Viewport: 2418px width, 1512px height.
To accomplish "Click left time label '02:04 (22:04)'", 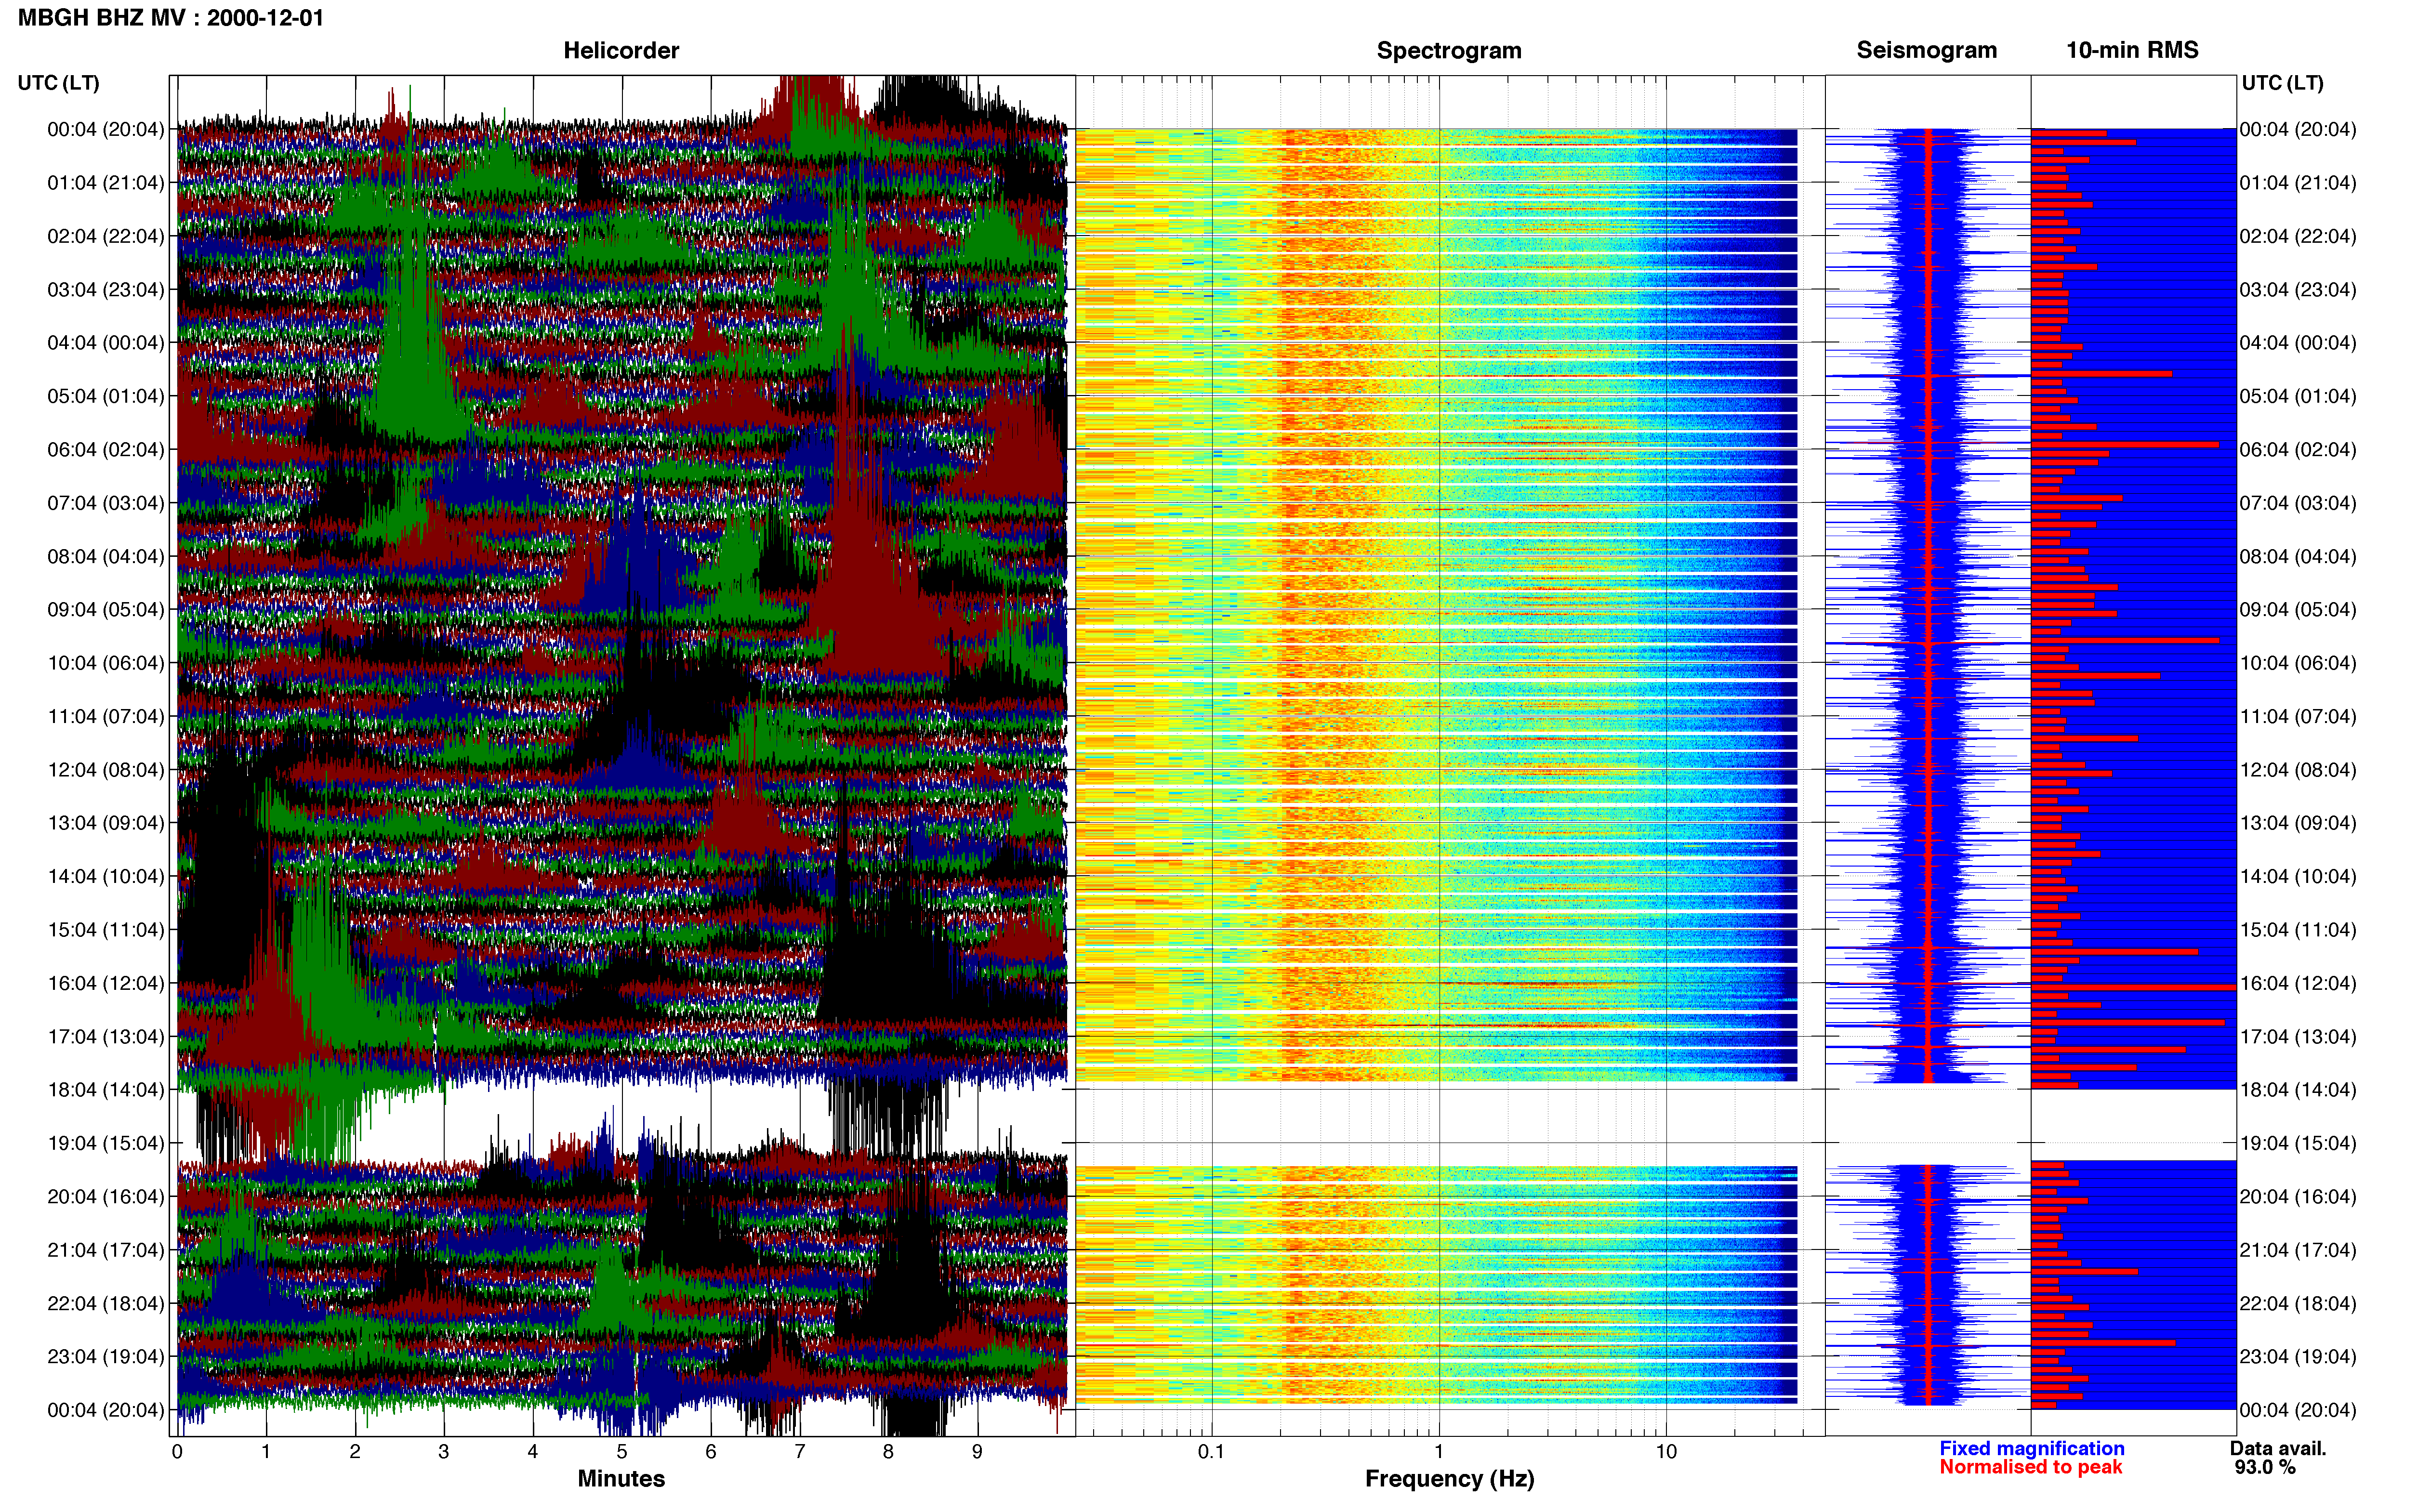I will (105, 236).
